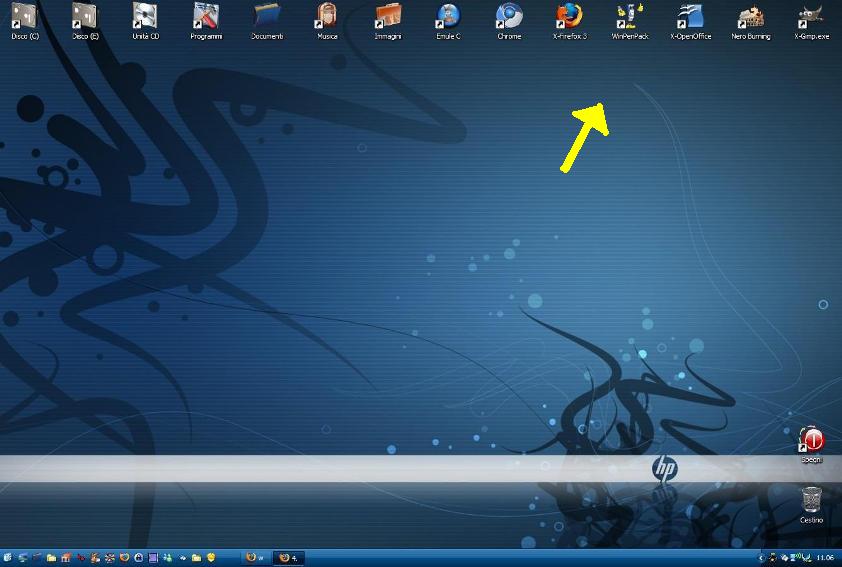Open the Musica shortcut icon
This screenshot has height=567, width=842.
(327, 17)
